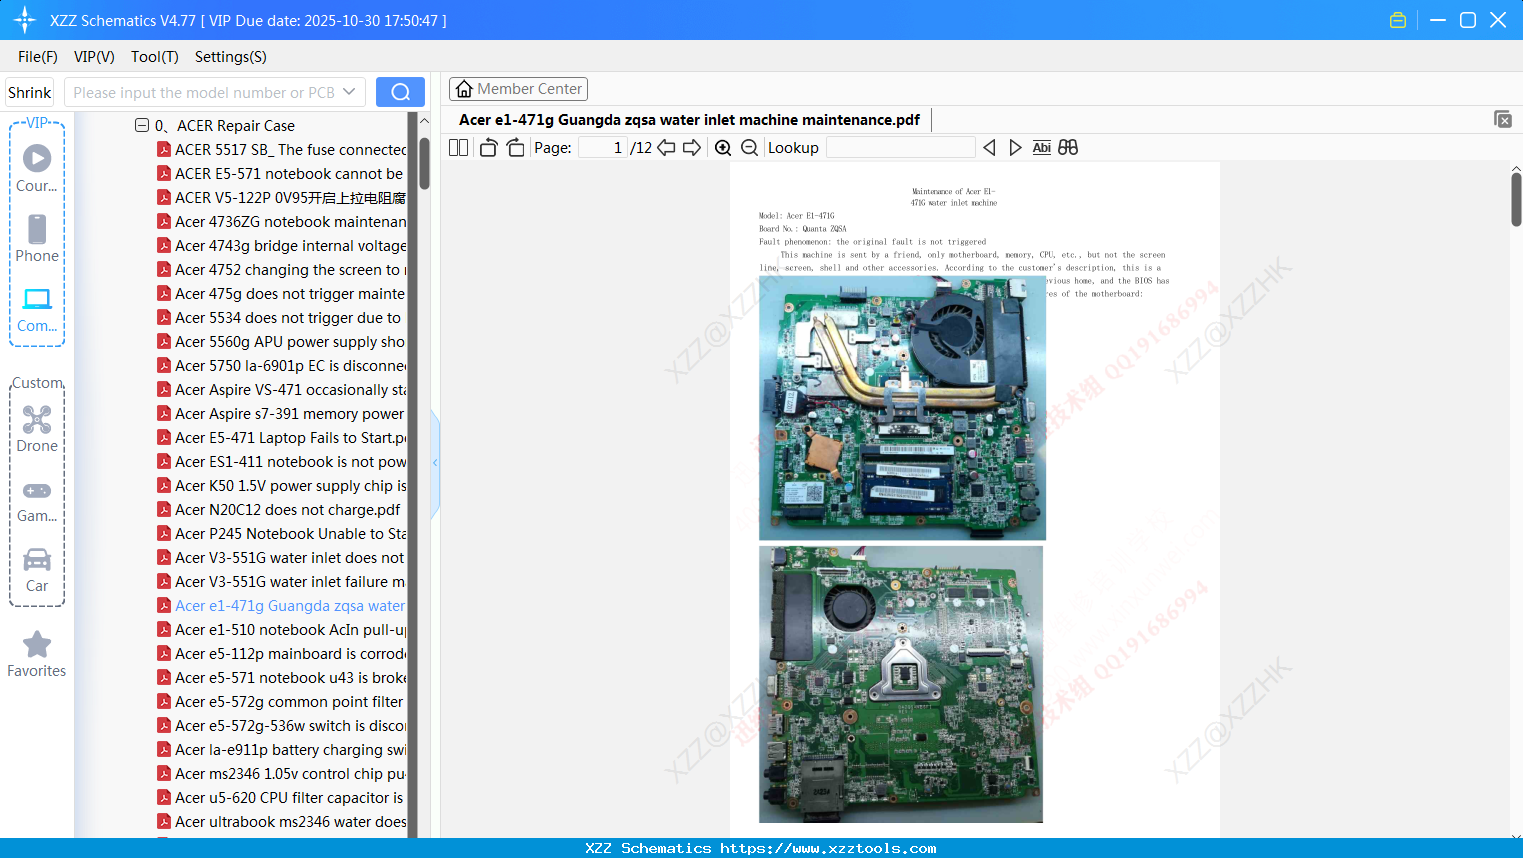Click the search button next to model input
1523x858 pixels.
pyautogui.click(x=400, y=92)
